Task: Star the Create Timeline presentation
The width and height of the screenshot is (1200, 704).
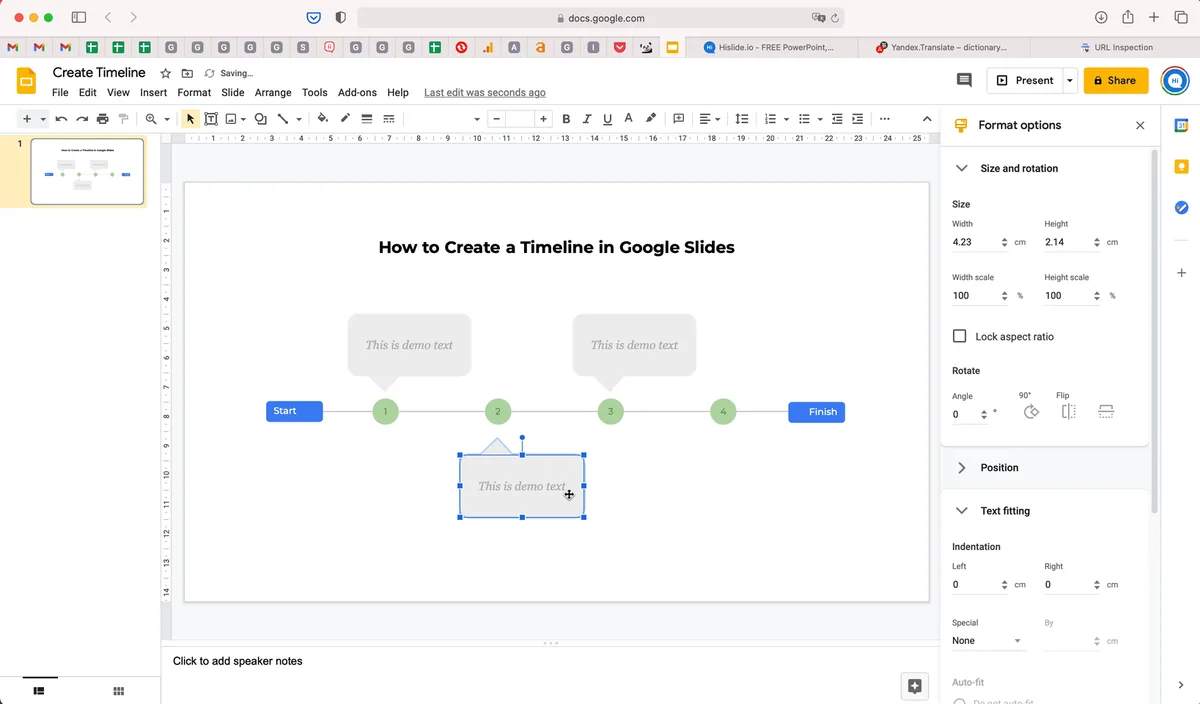Action: [166, 73]
